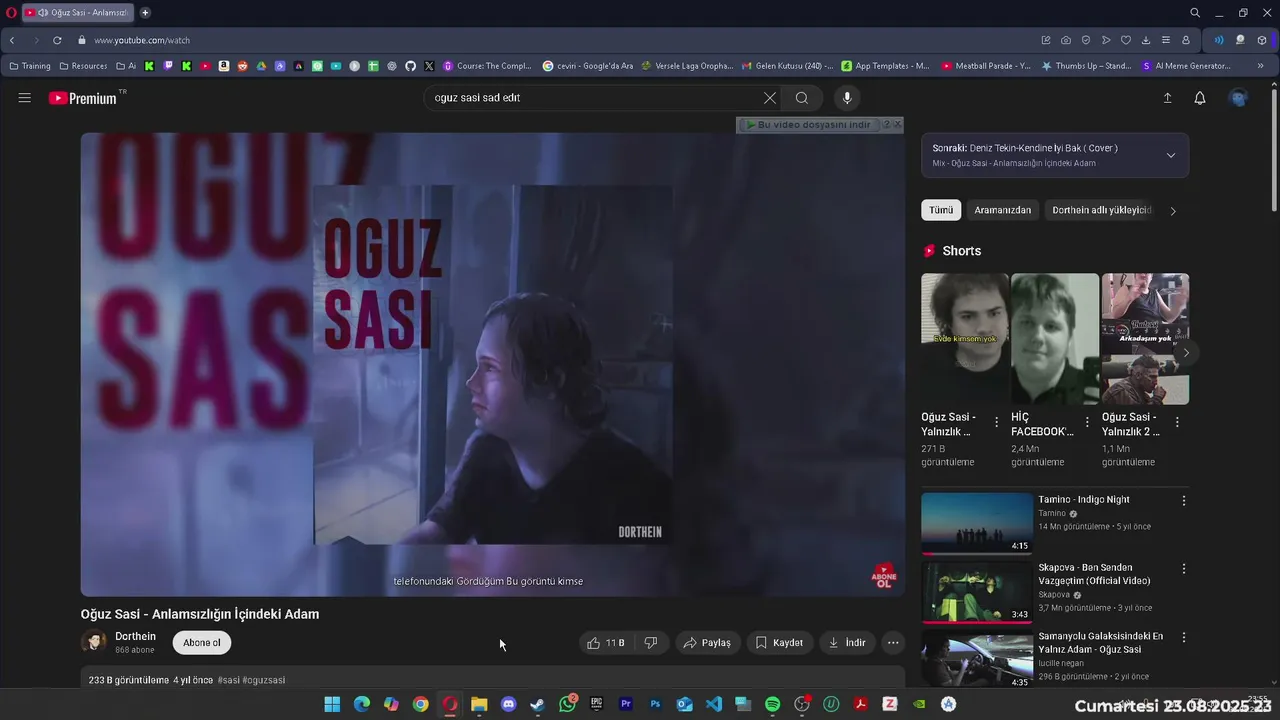Open the Dorthein channel name link
This screenshot has height=720, width=1280.
(135, 636)
